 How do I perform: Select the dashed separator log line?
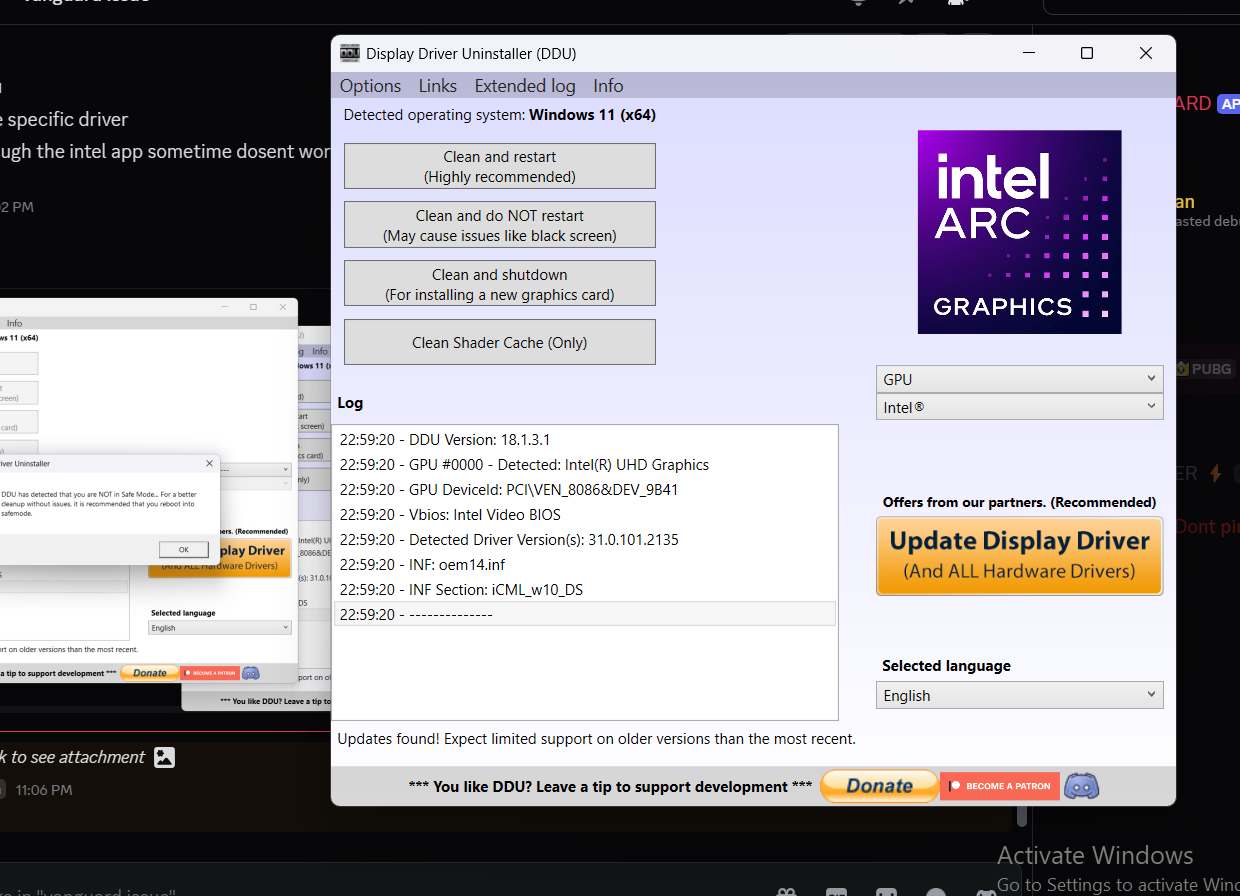585,614
